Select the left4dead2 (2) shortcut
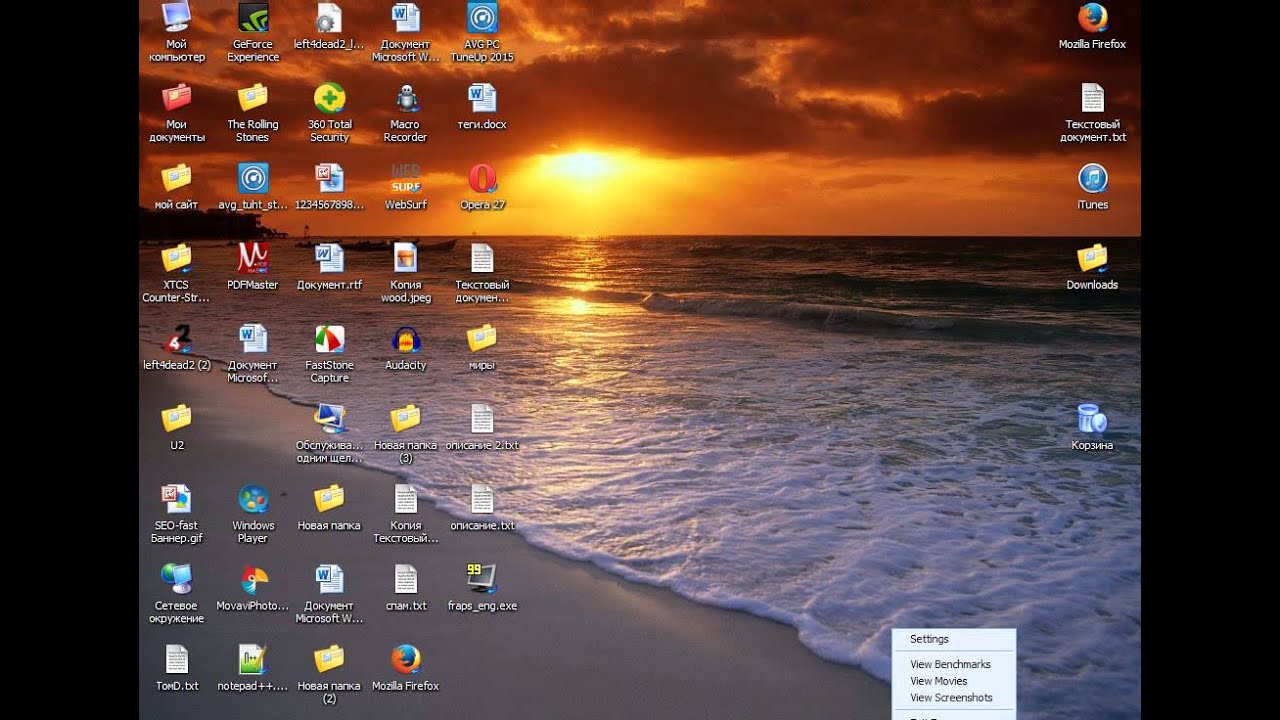 pyautogui.click(x=177, y=347)
